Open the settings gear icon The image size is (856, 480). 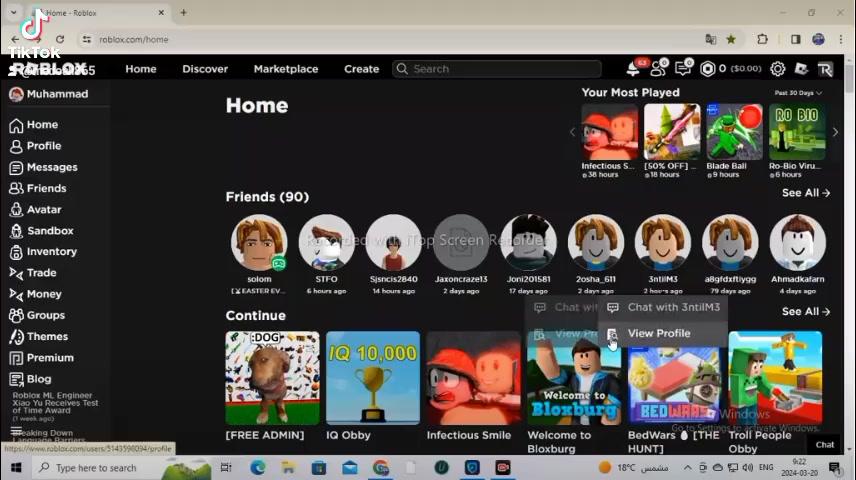coord(777,69)
